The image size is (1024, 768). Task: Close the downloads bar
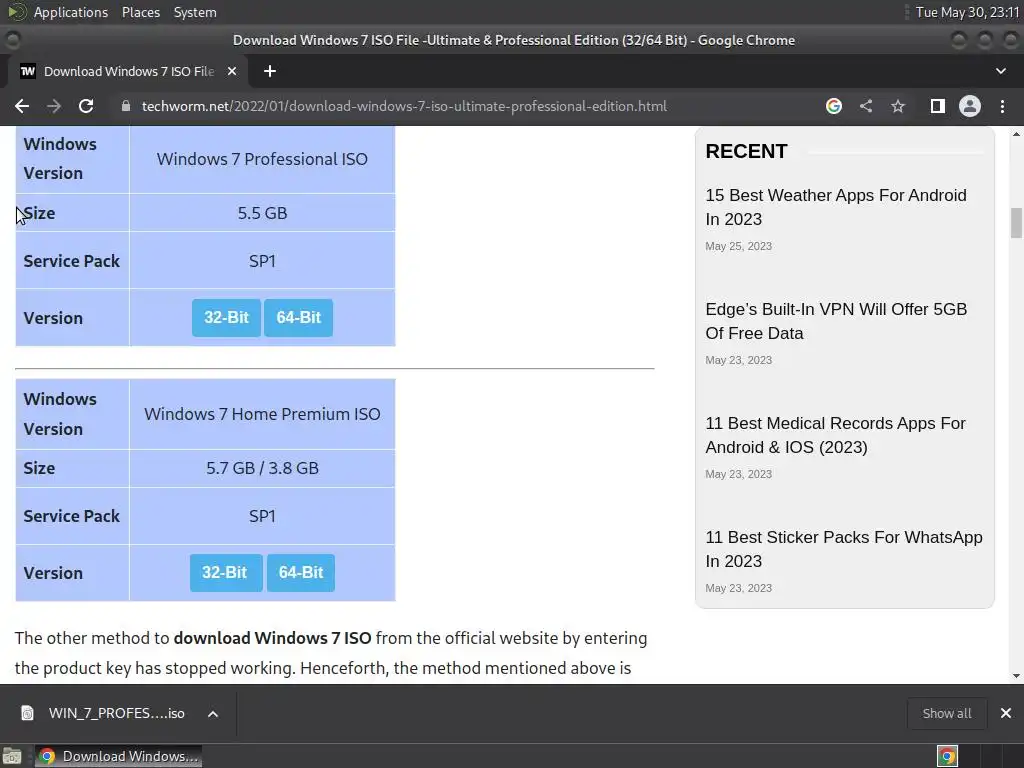[1006, 713]
